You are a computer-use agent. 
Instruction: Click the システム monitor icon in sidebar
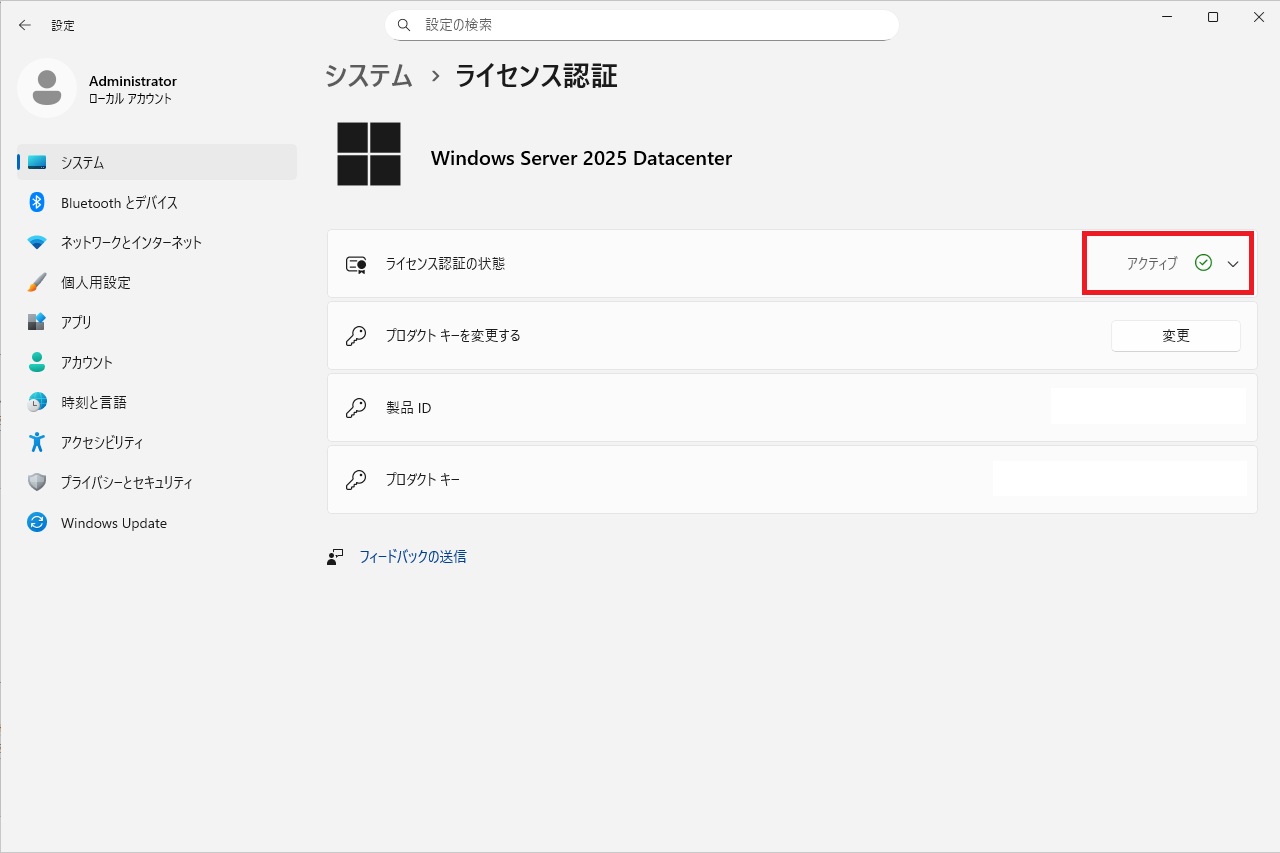pyautogui.click(x=37, y=162)
